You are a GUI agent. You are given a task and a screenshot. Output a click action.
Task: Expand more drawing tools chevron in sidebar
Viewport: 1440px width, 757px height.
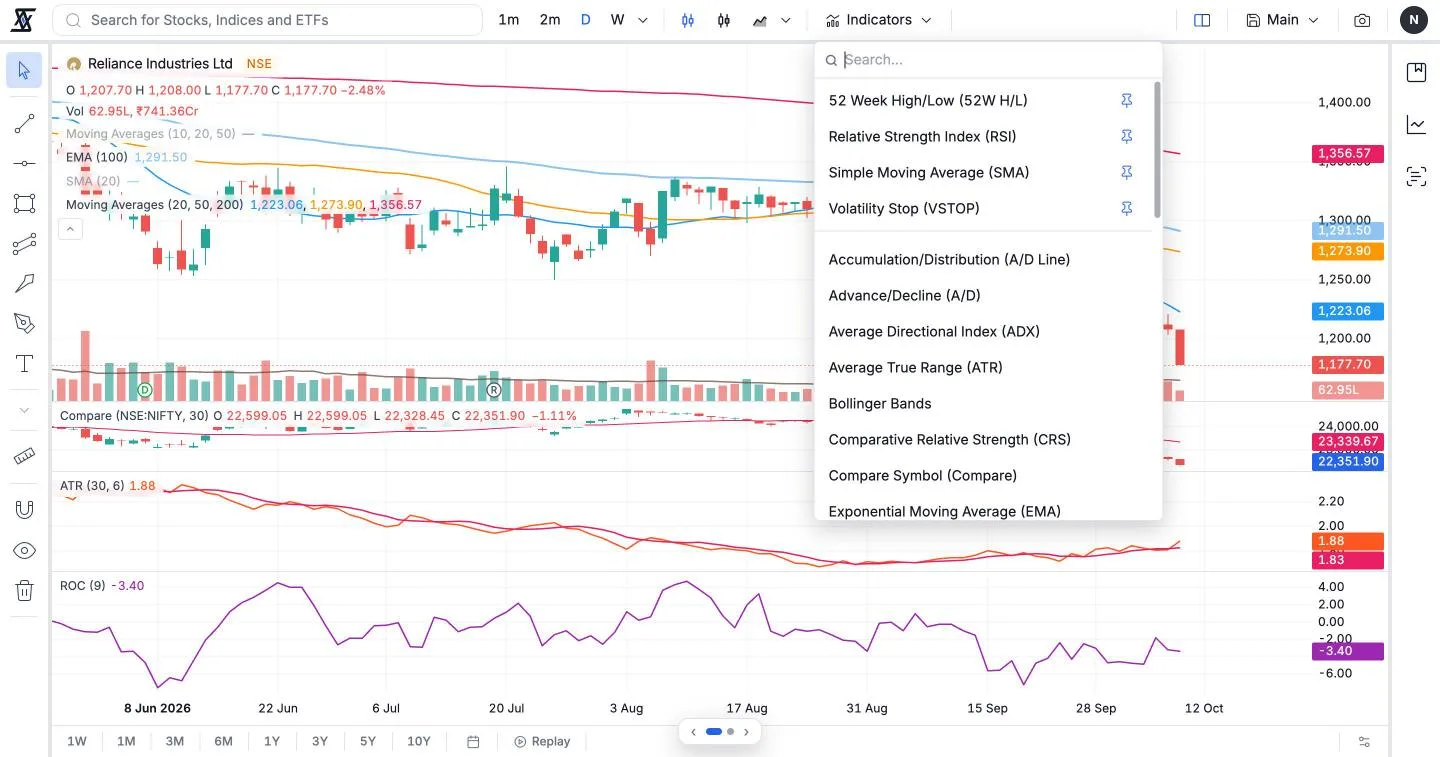point(24,410)
